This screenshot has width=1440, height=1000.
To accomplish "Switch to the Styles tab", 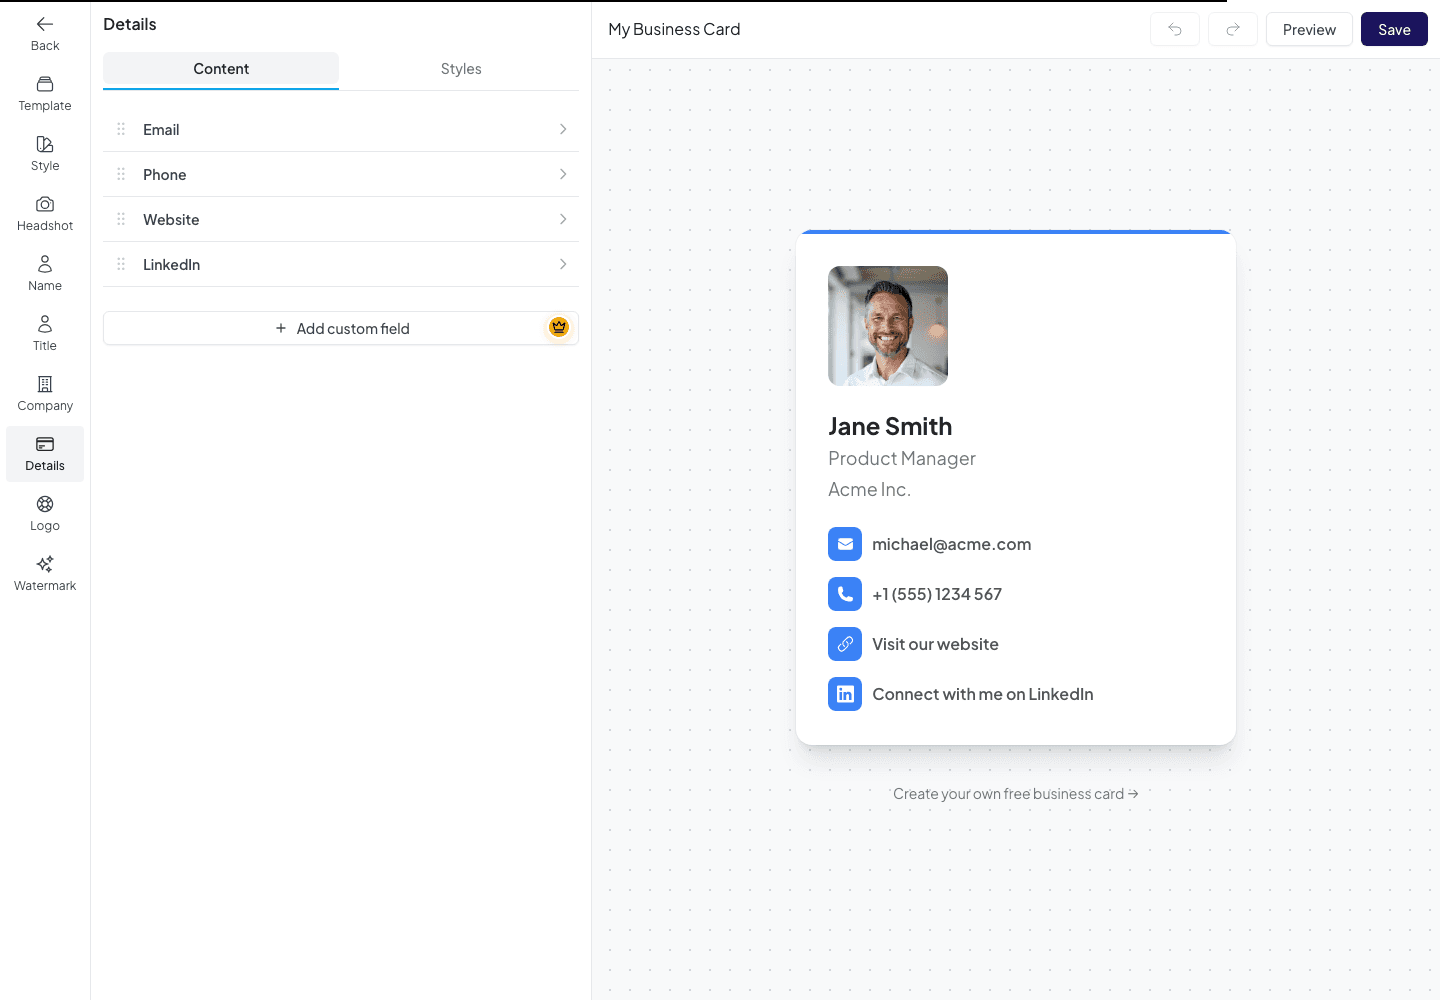I will click(x=461, y=69).
